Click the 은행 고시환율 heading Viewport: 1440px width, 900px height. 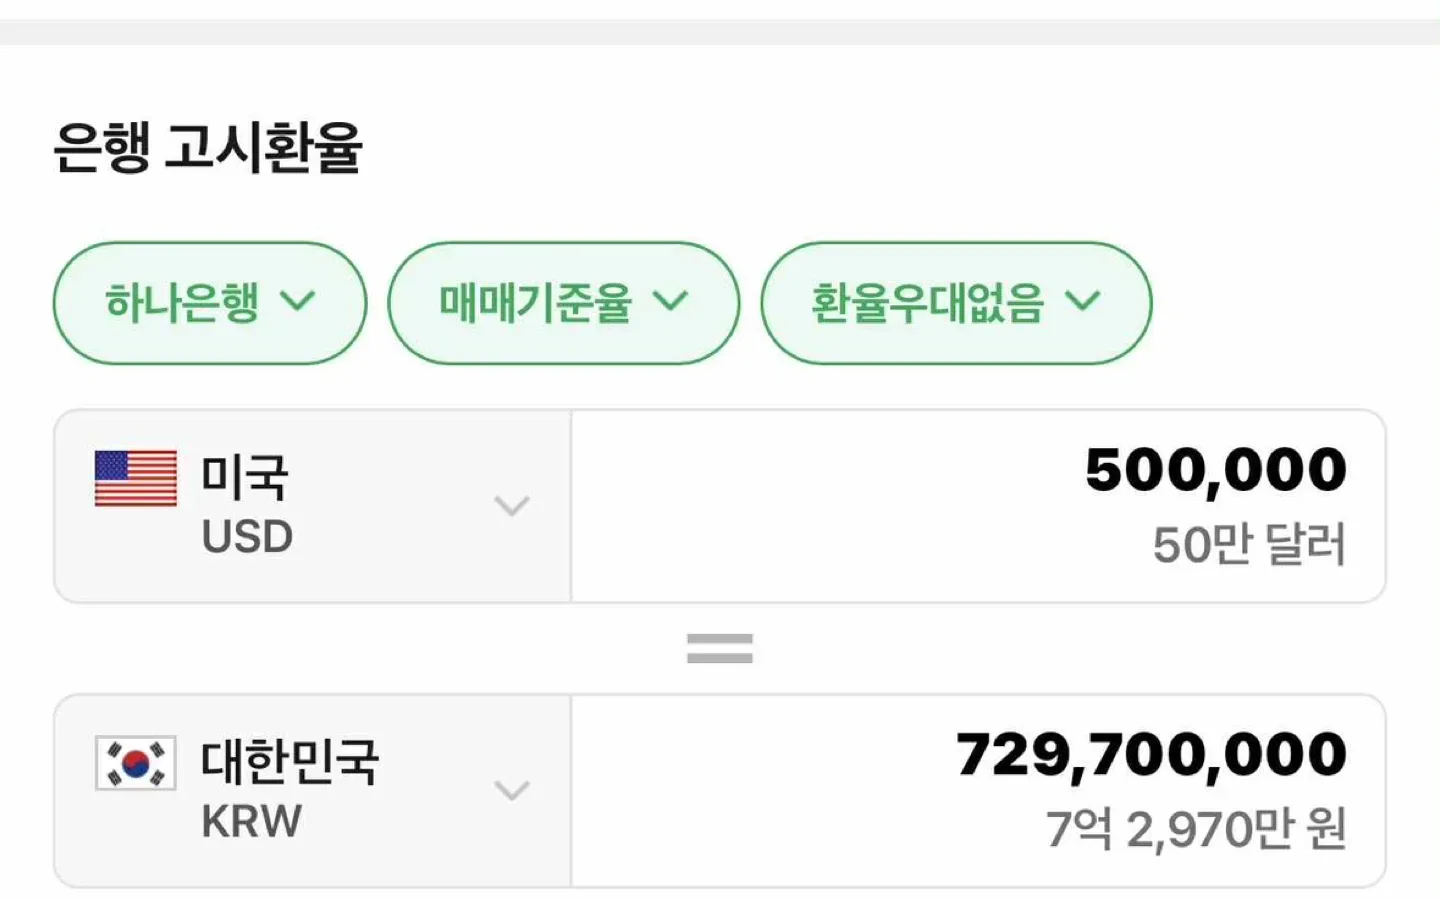[x=208, y=148]
